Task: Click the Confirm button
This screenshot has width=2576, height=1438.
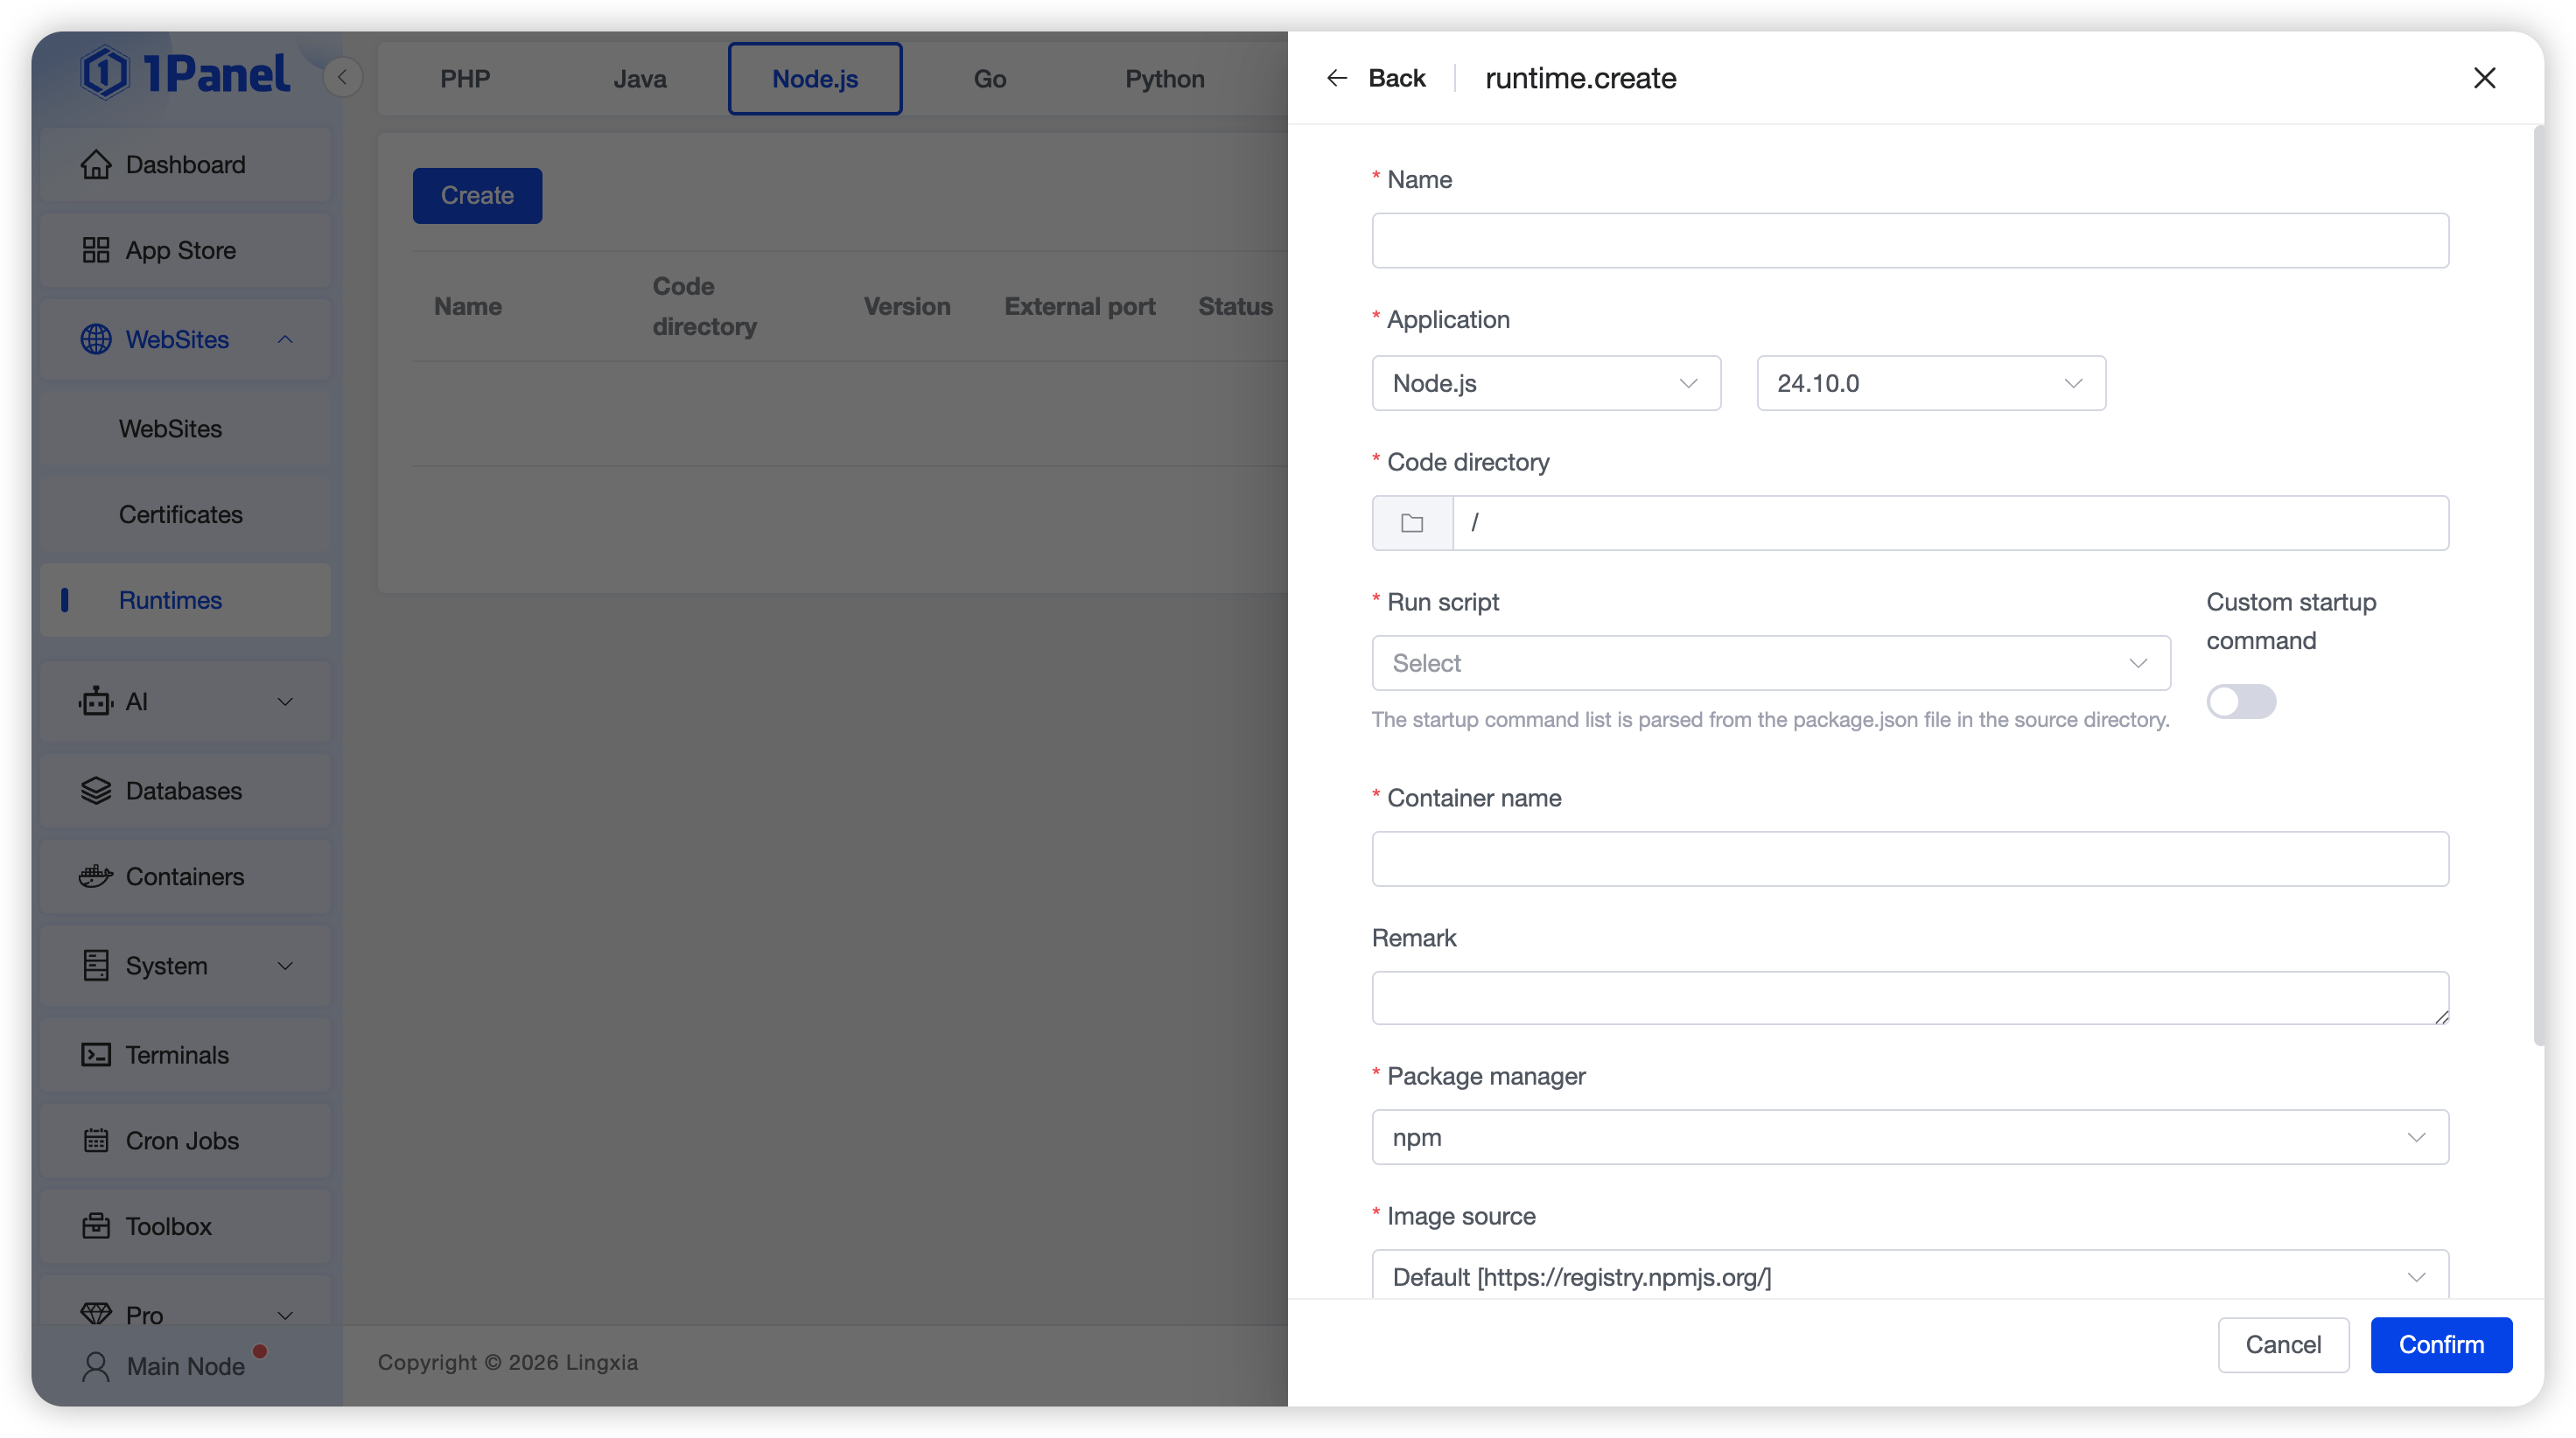Action: [x=2440, y=1345]
